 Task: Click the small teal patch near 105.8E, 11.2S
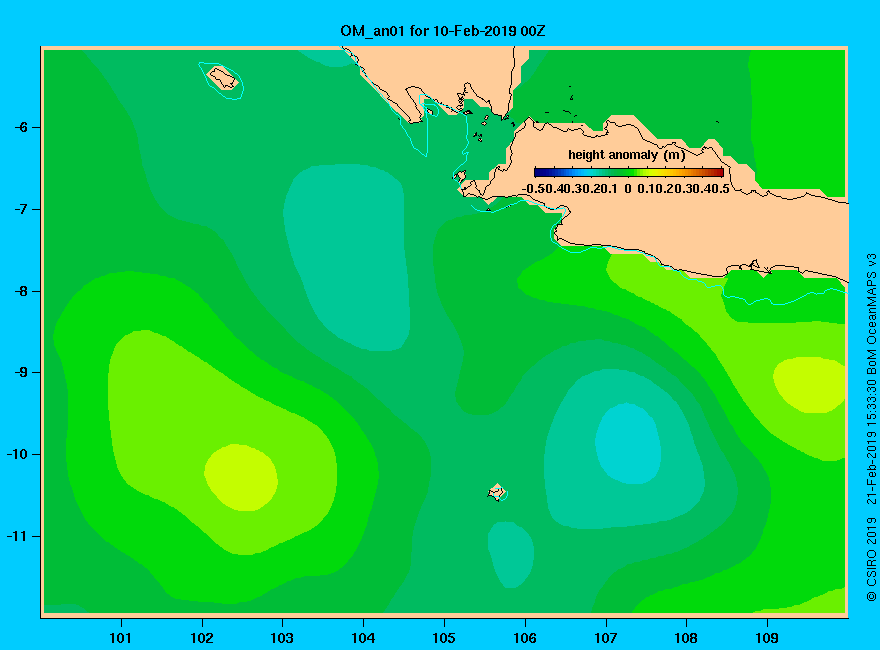(x=511, y=555)
